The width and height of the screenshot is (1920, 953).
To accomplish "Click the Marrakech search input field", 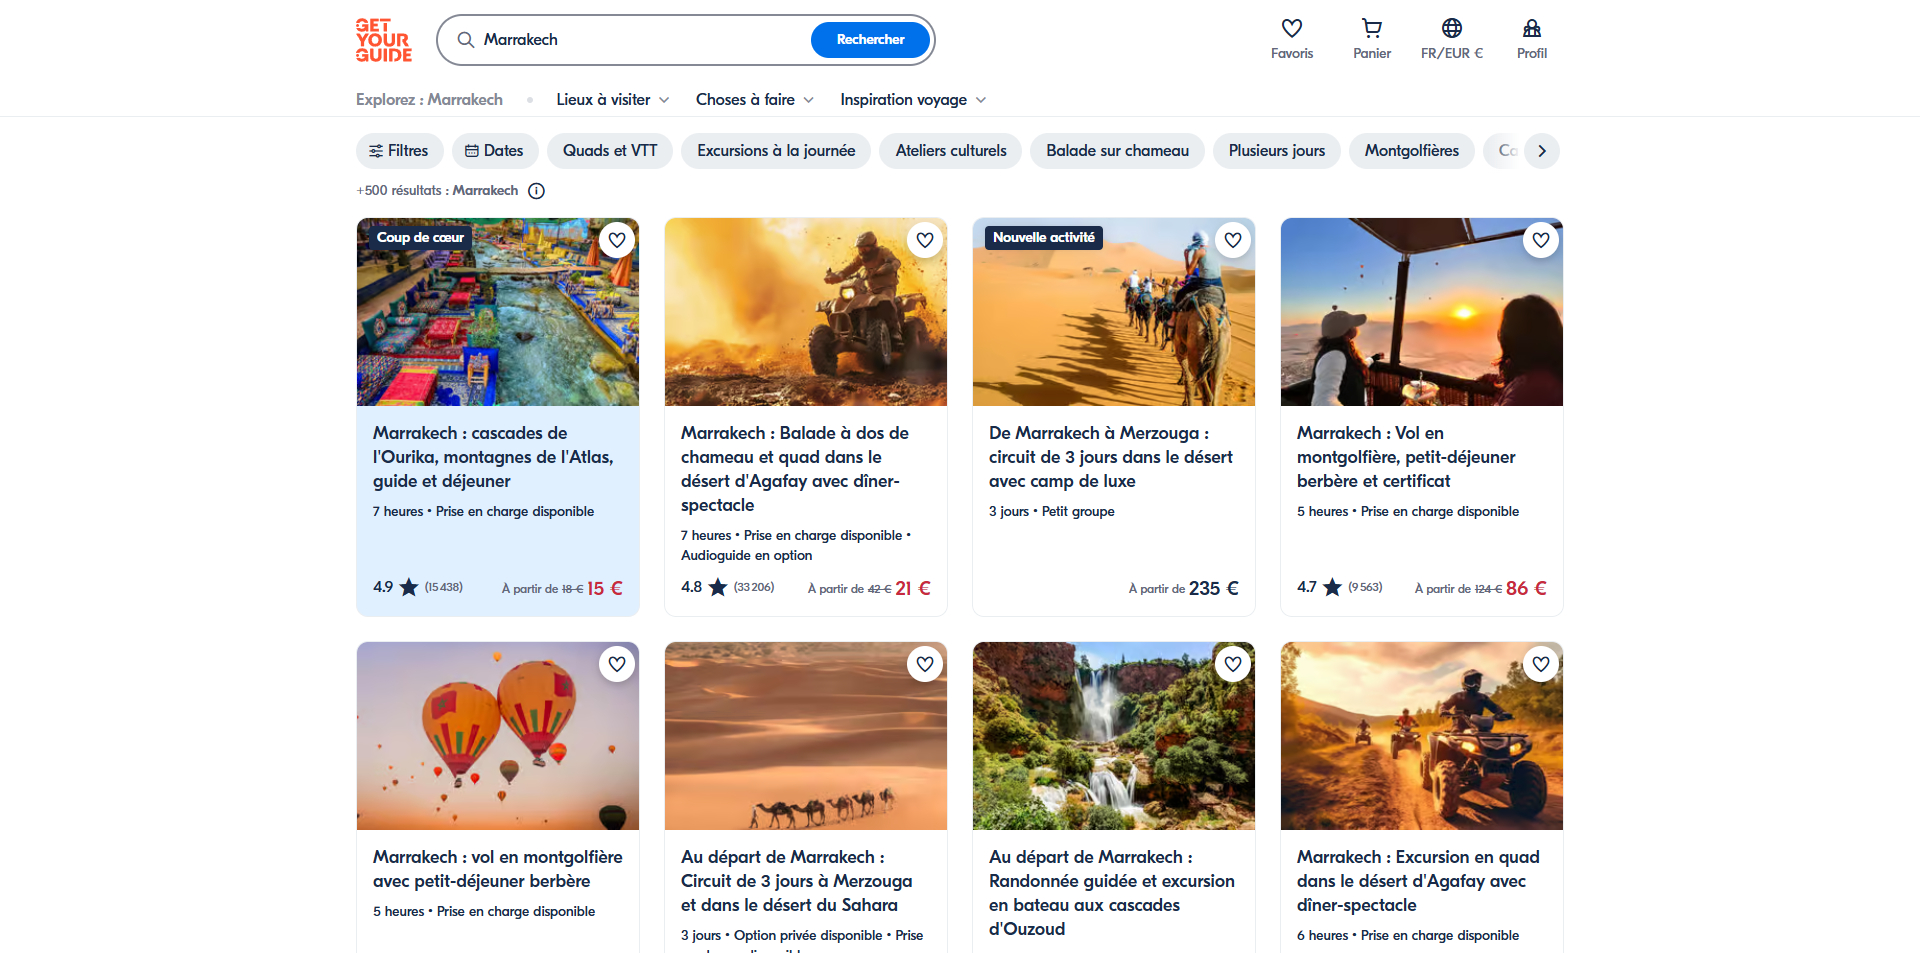I will click(640, 40).
